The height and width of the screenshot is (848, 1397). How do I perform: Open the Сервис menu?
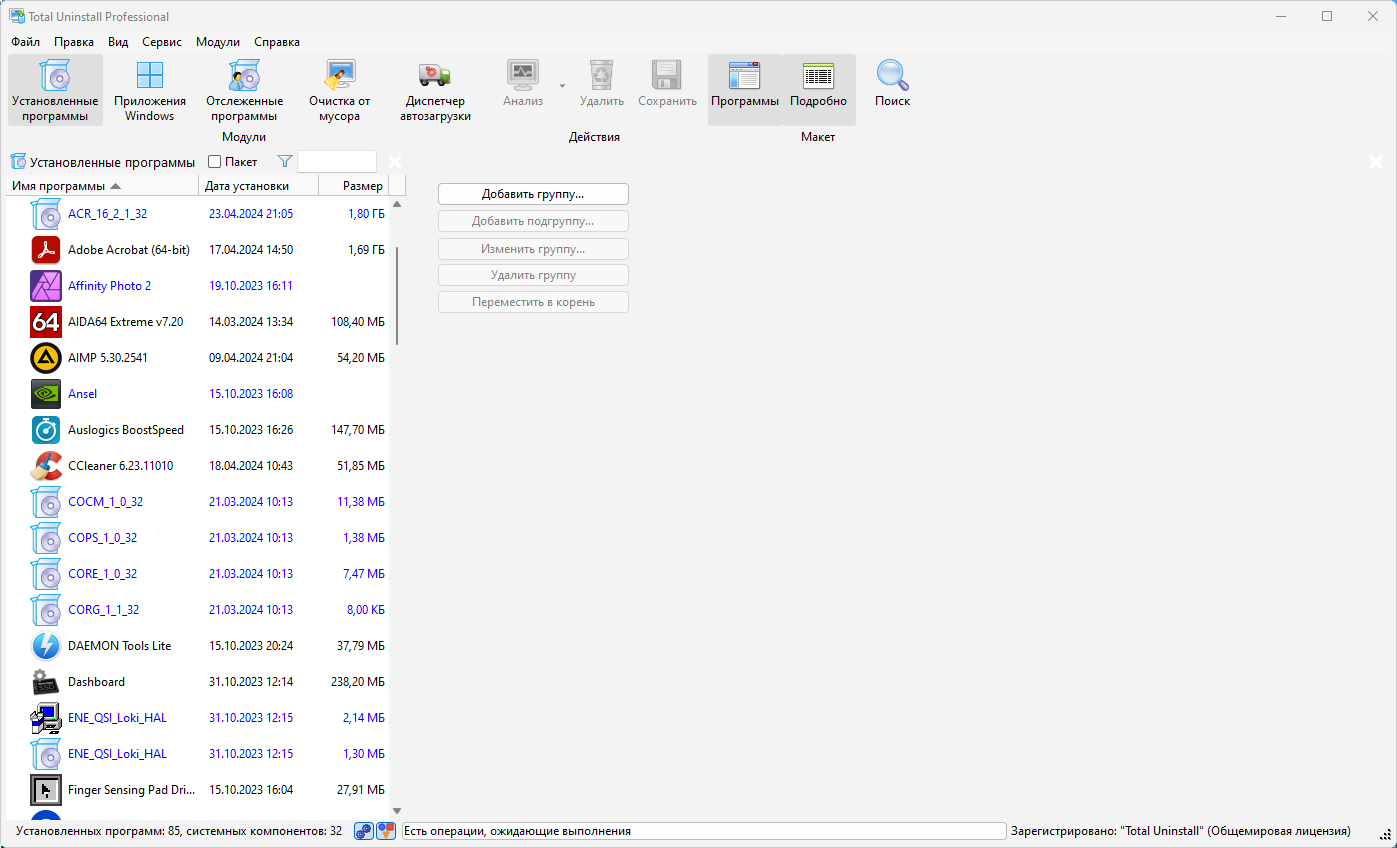pos(162,42)
